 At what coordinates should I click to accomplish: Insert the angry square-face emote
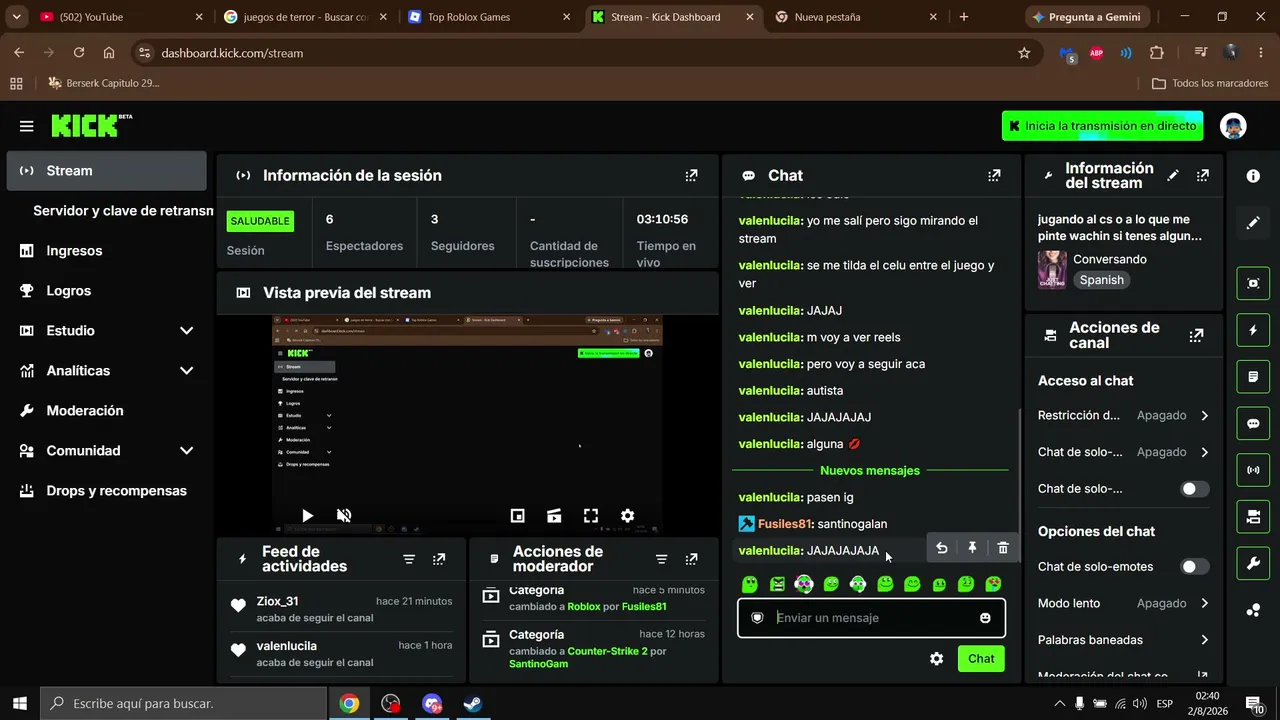777,584
